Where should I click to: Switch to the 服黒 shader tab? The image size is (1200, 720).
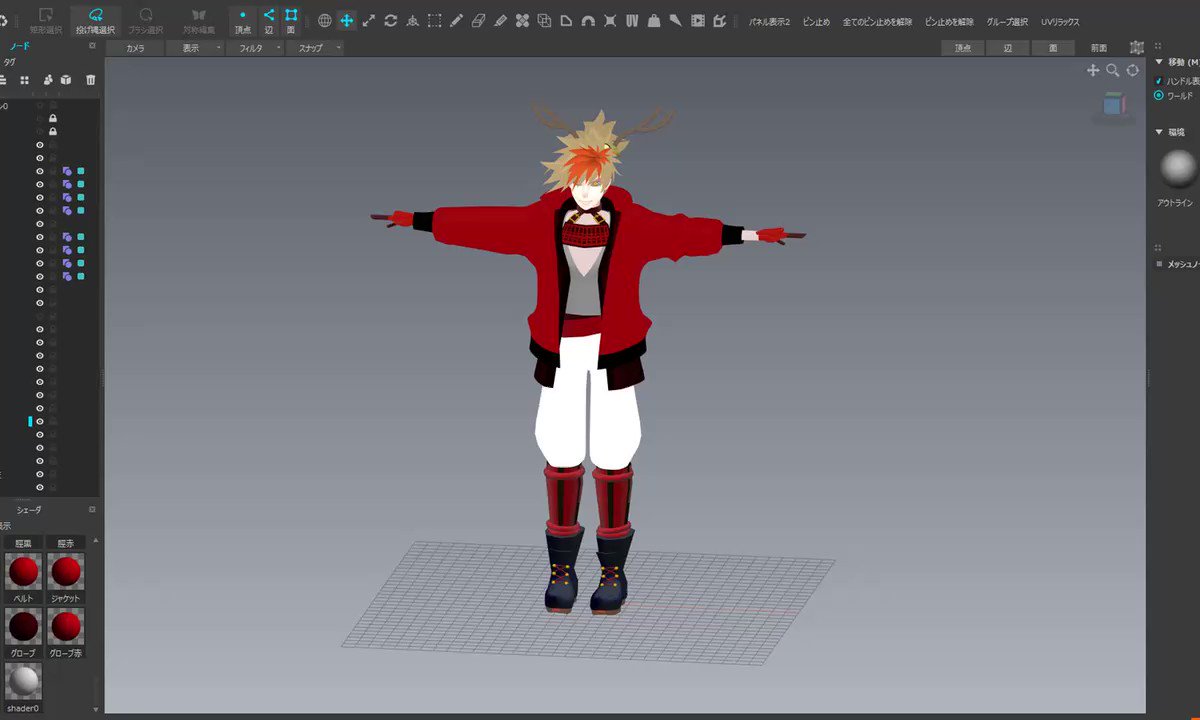23,543
